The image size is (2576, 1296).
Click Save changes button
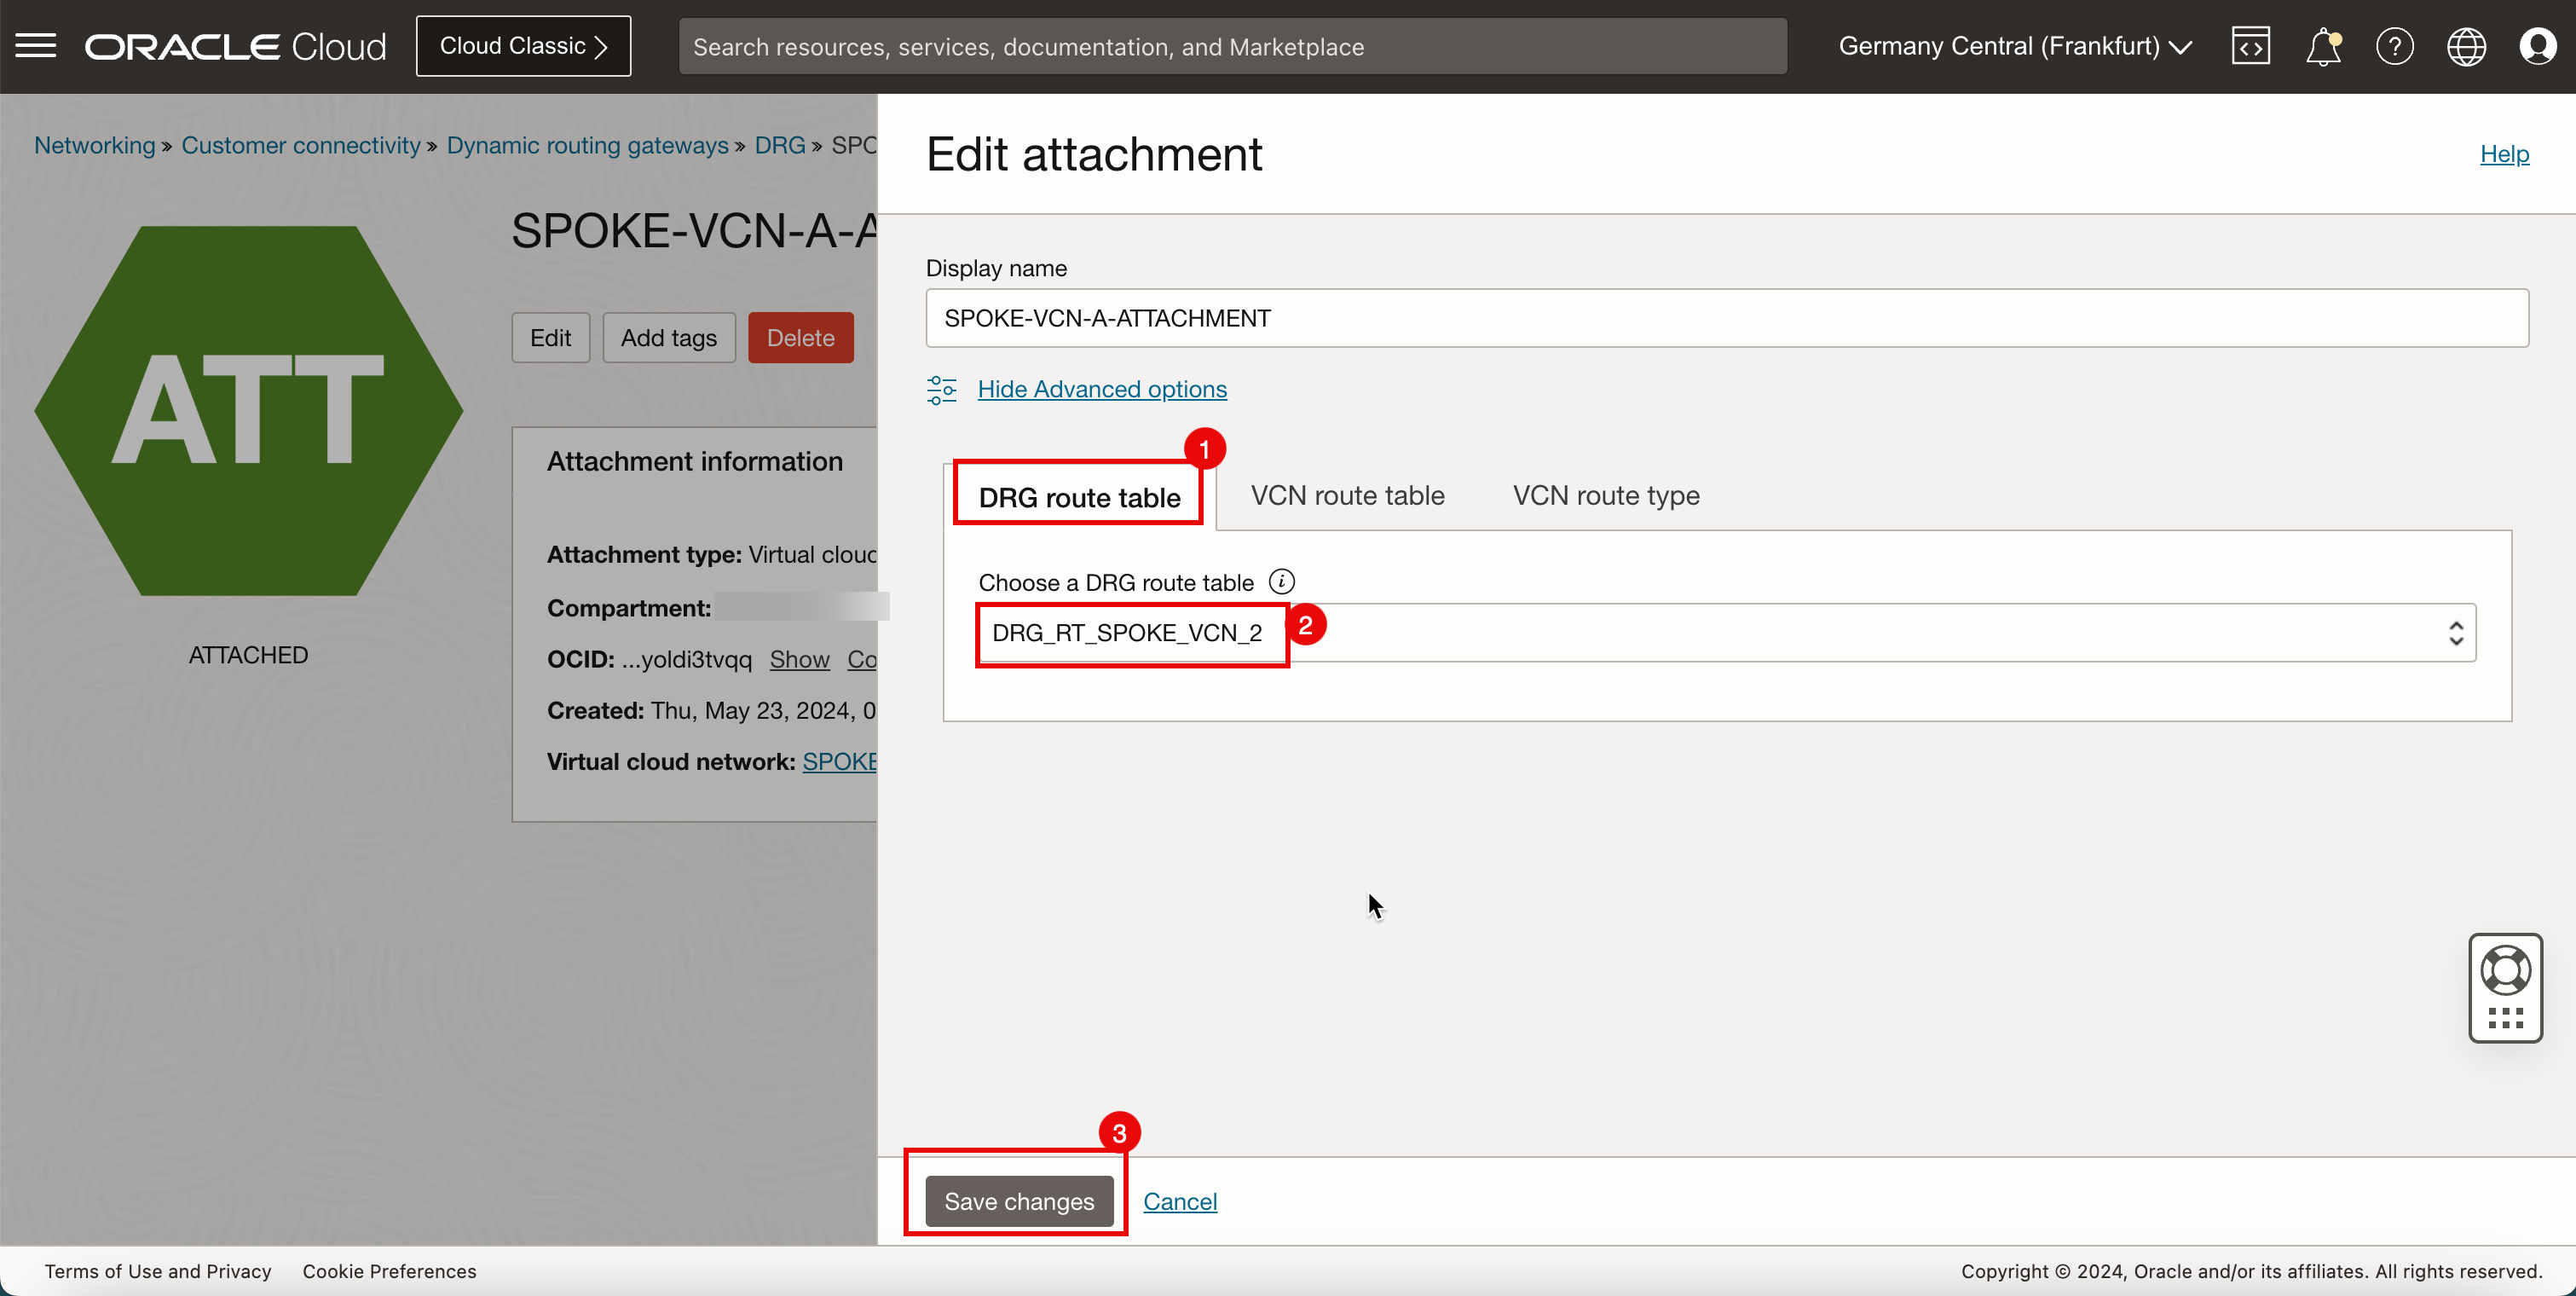[1019, 1201]
